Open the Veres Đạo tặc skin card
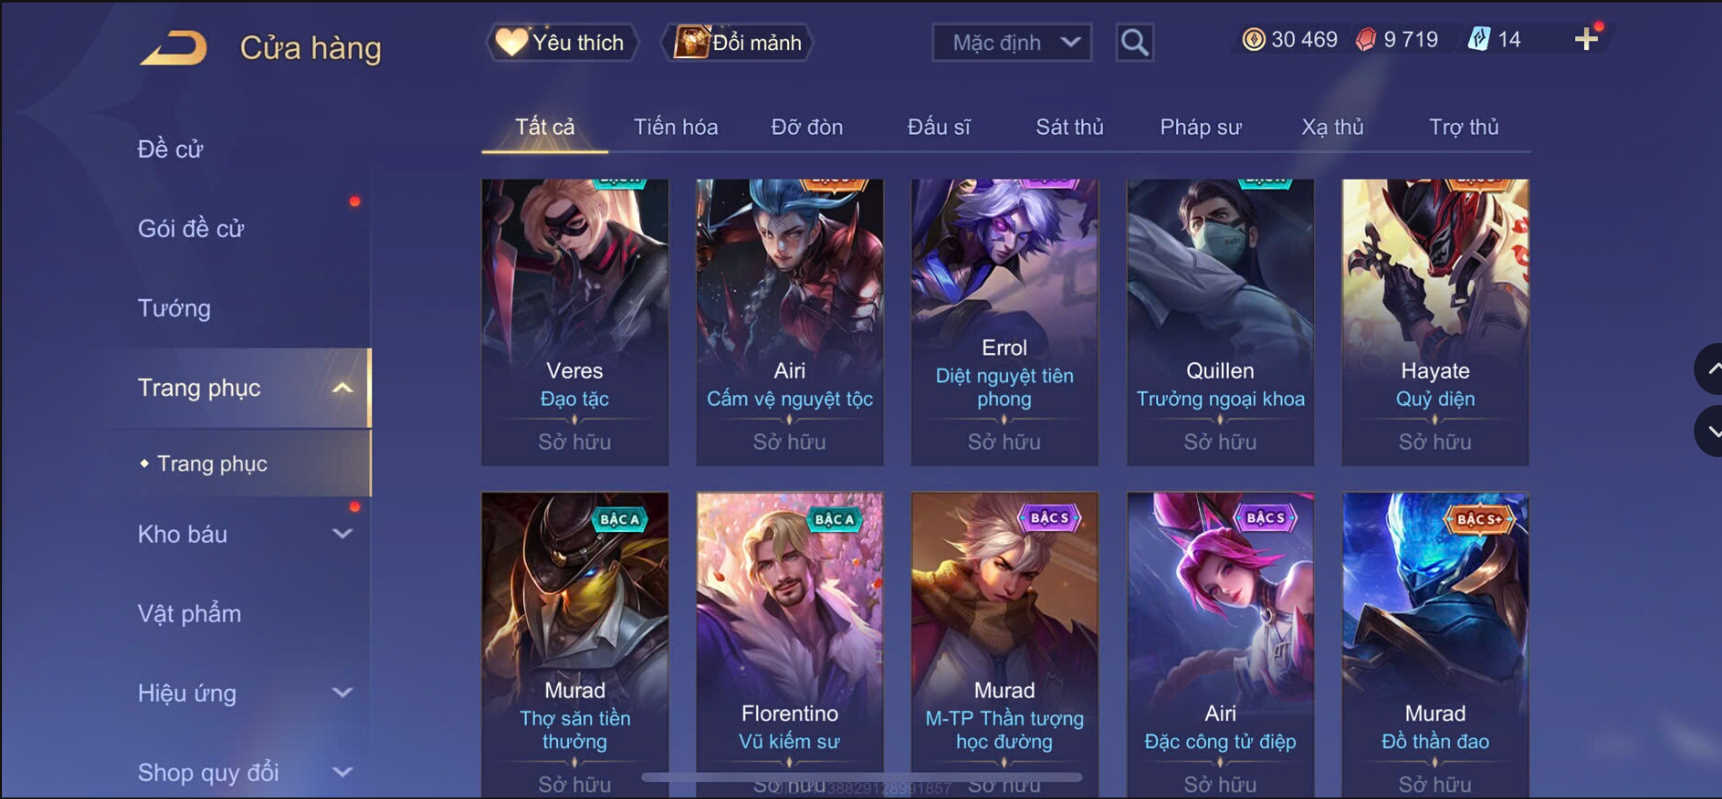The image size is (1722, 799). (575, 322)
